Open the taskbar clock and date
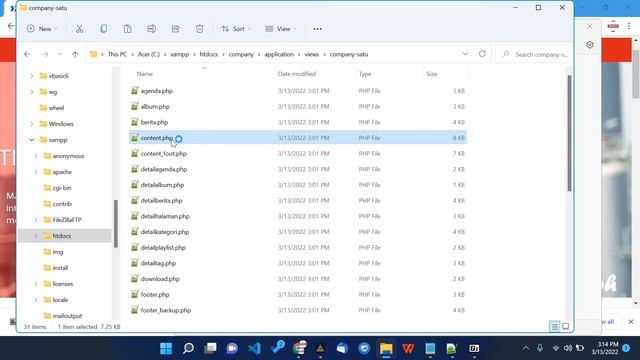 click(605, 348)
